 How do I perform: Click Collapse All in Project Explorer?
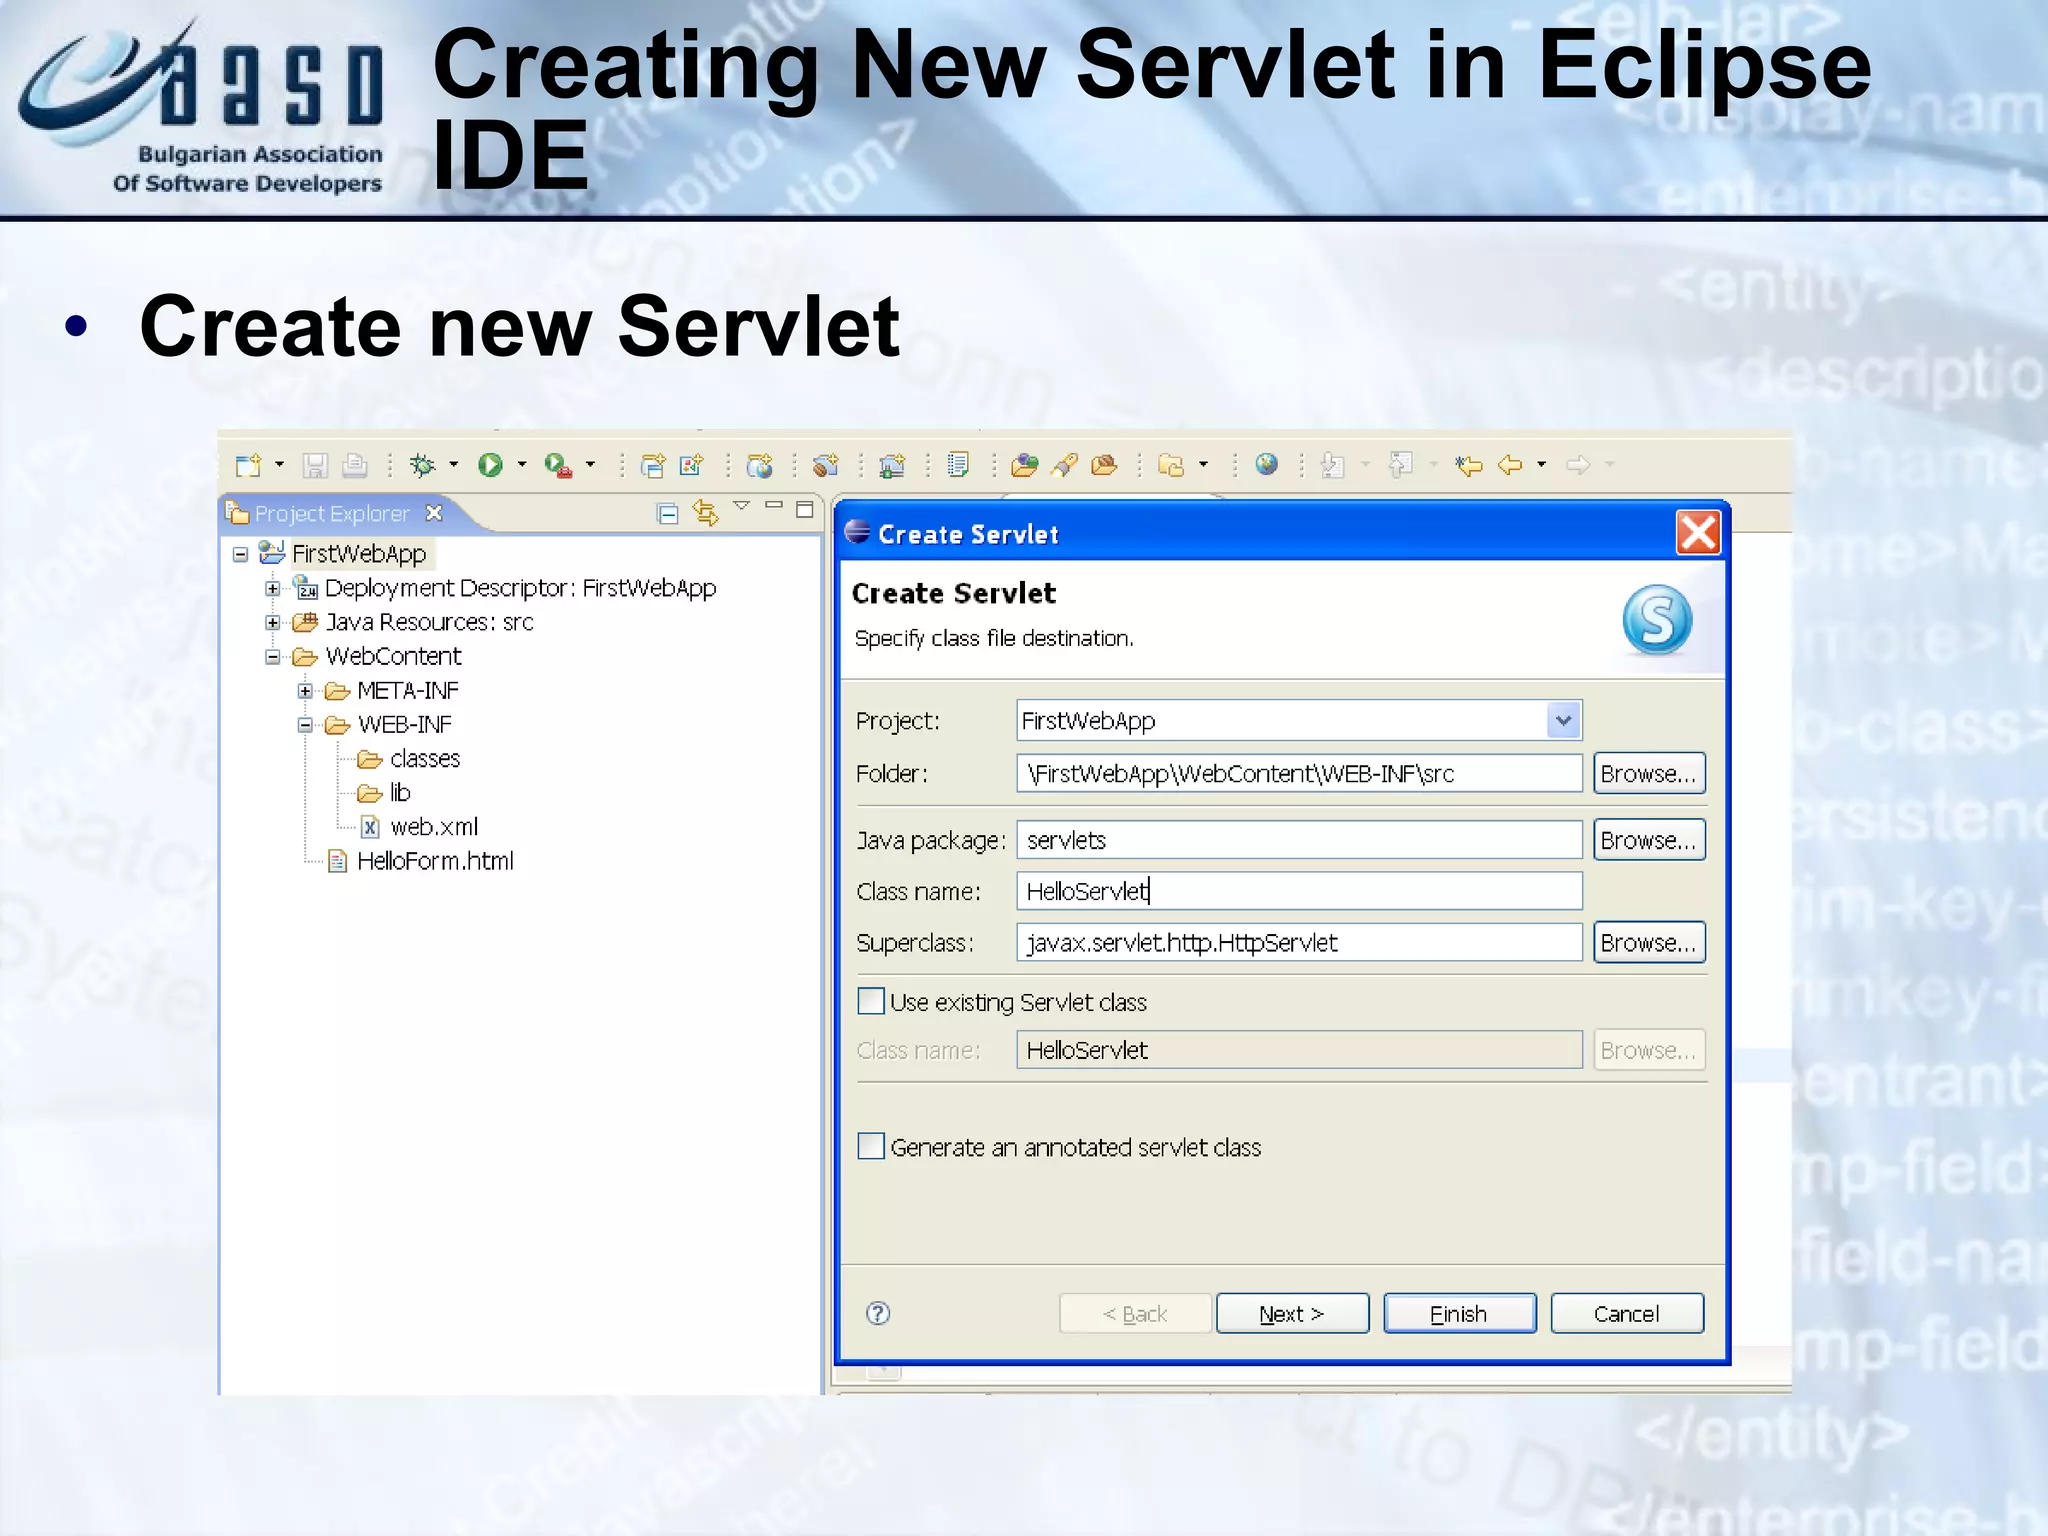(x=667, y=514)
